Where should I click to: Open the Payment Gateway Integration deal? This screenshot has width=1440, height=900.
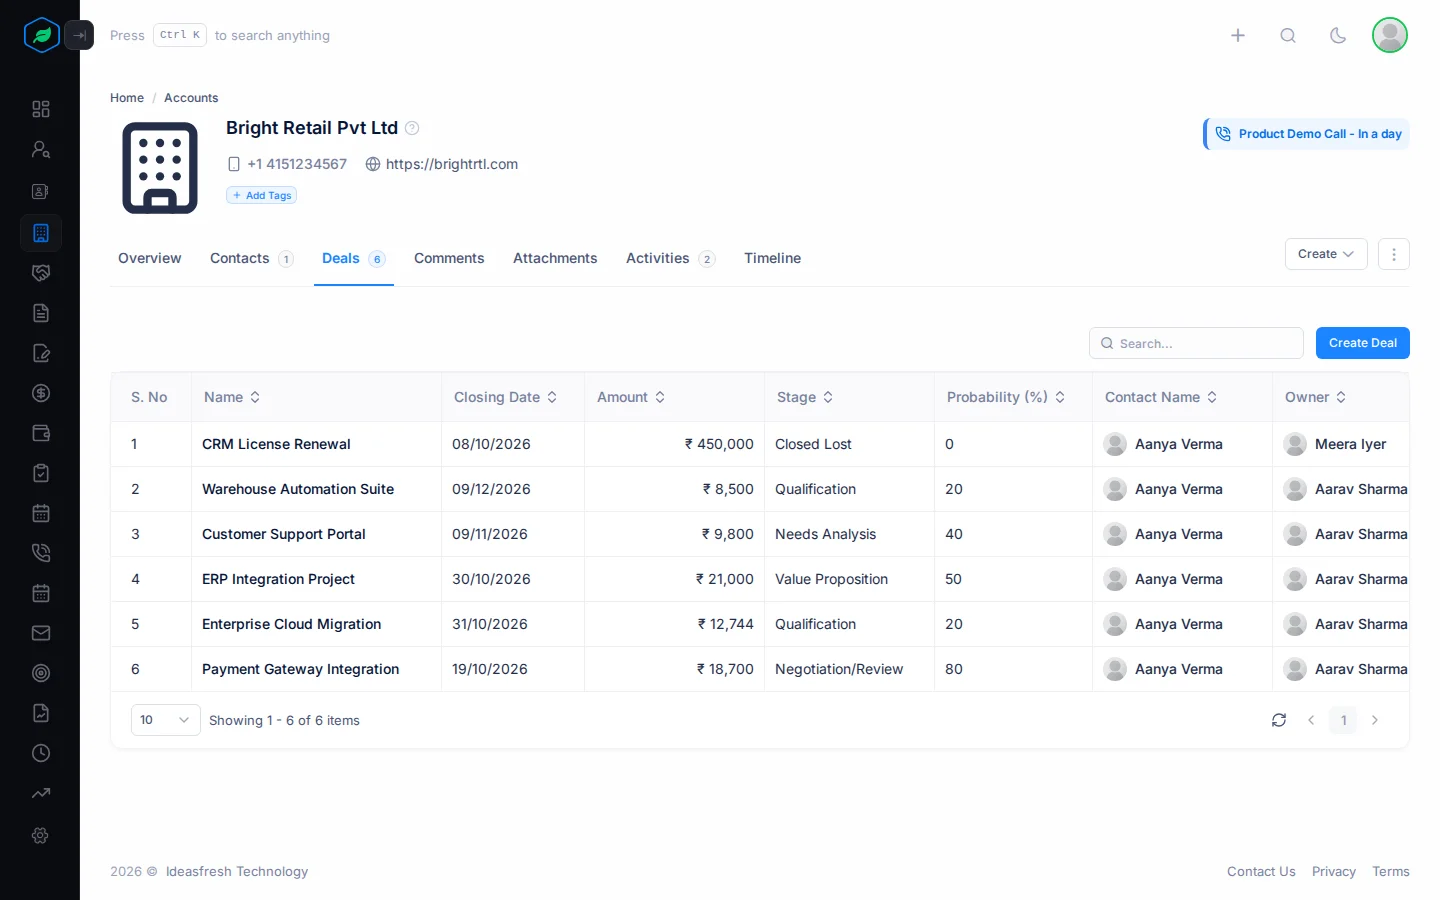click(x=300, y=669)
